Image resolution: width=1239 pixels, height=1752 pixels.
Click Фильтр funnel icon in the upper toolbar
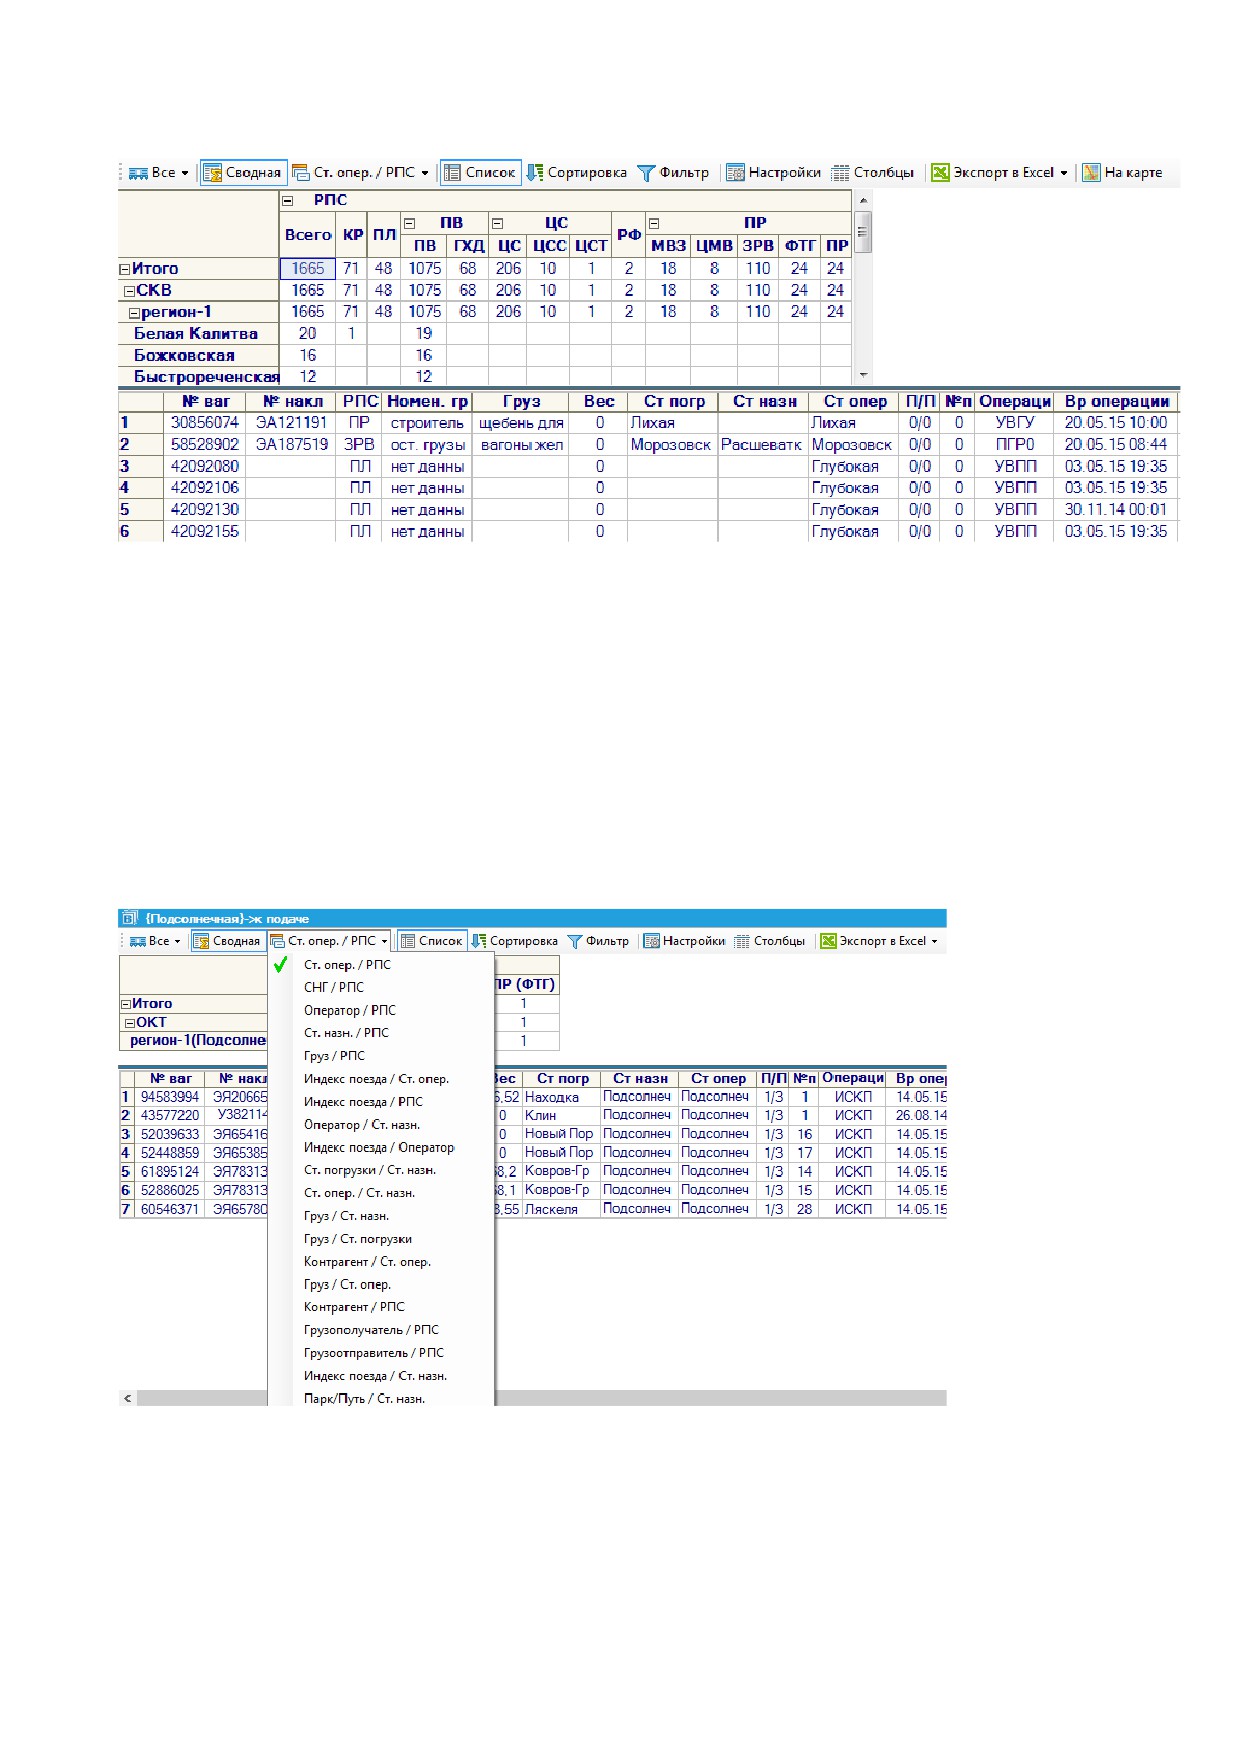coord(646,173)
